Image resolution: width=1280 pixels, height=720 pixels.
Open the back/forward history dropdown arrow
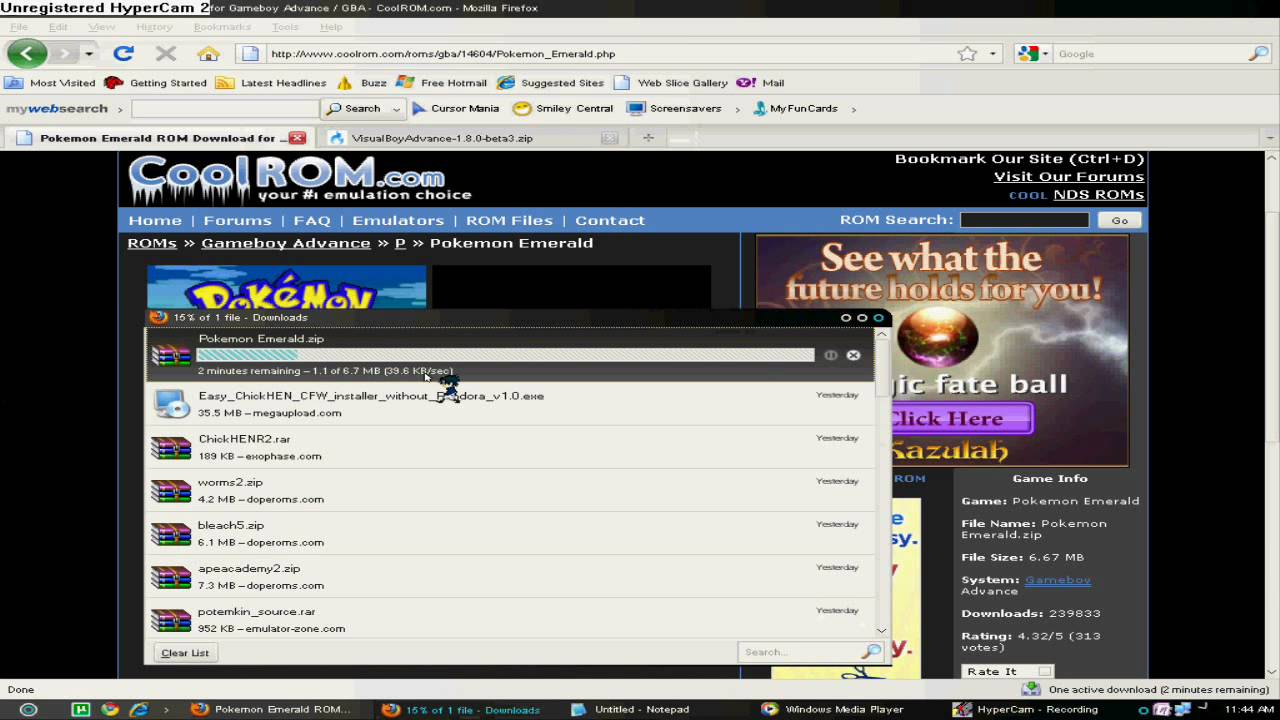click(89, 54)
